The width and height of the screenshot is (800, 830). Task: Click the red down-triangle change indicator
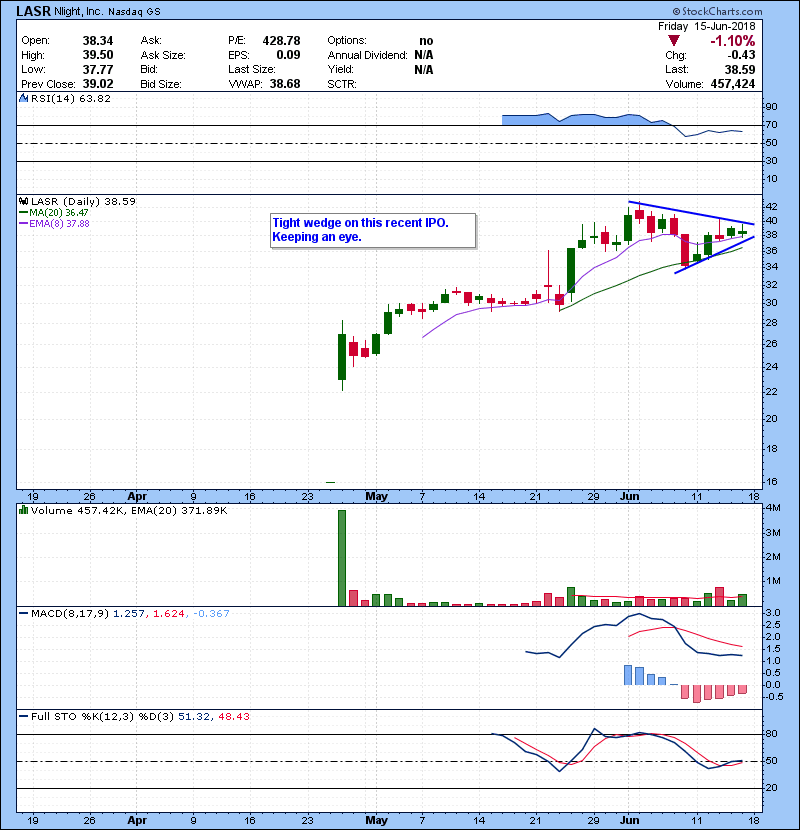(673, 41)
